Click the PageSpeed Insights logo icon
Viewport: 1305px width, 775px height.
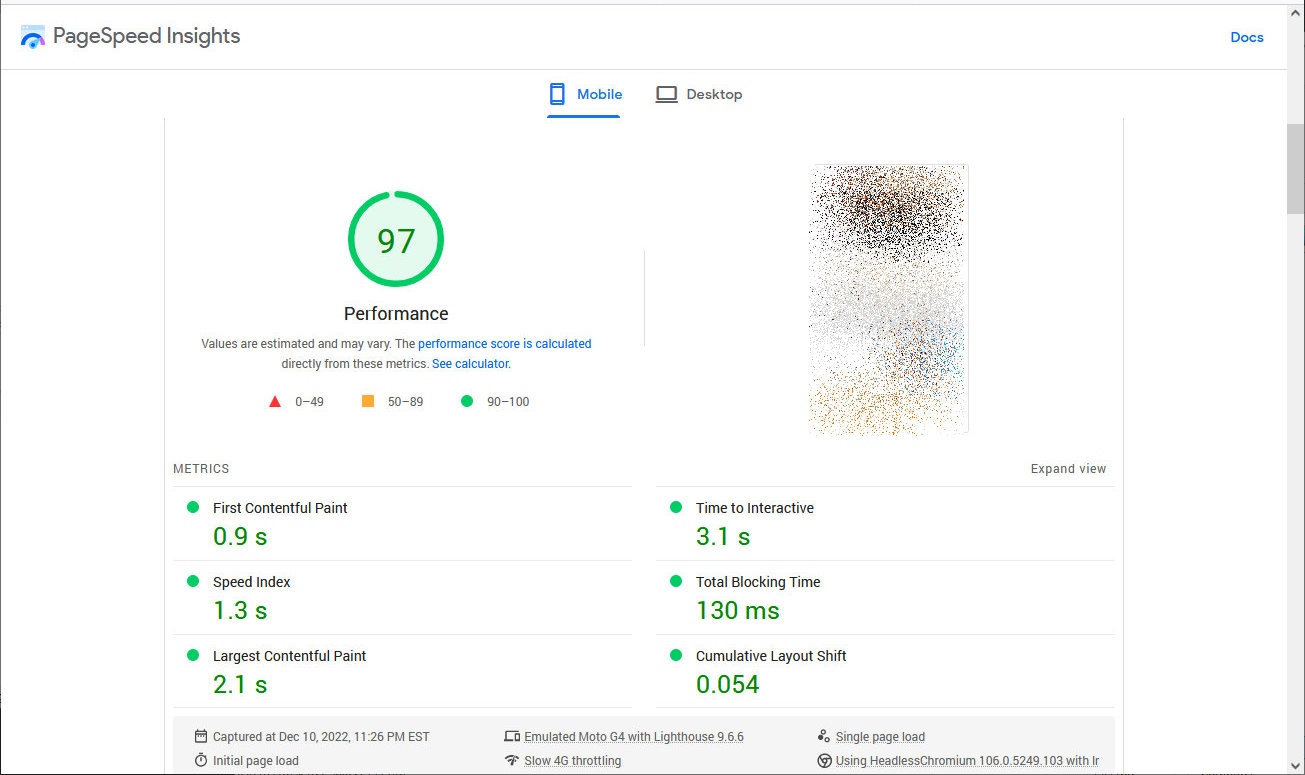33,37
